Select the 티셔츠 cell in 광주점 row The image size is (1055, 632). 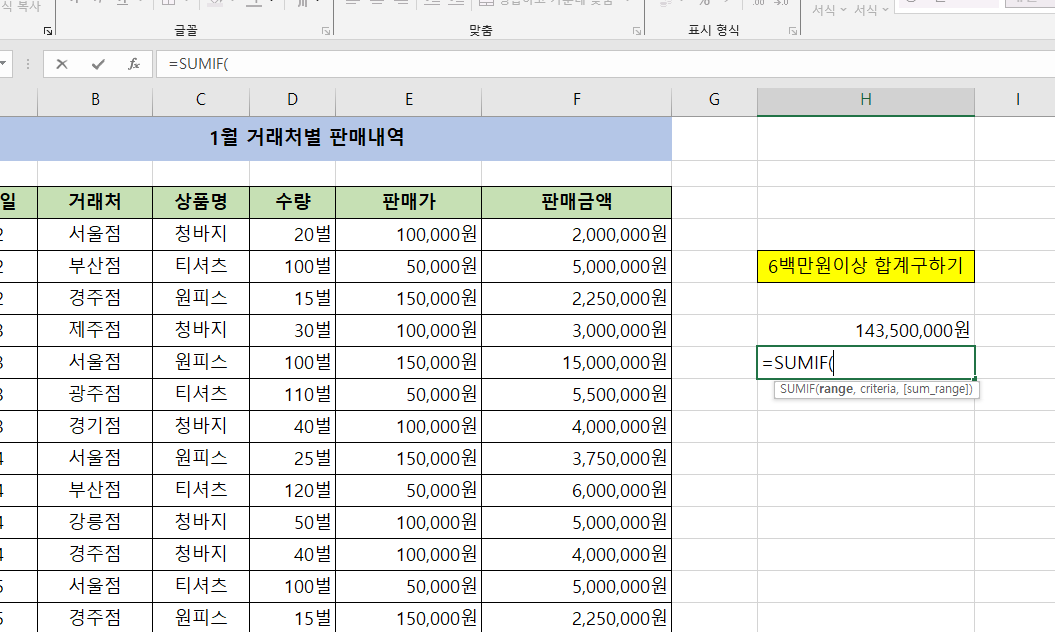[x=201, y=394]
